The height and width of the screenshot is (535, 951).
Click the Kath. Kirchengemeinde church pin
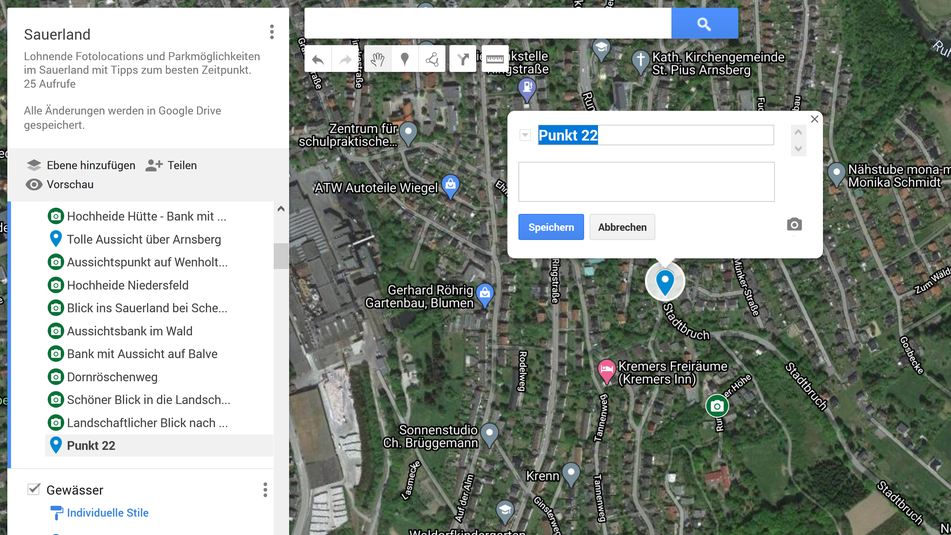(x=640, y=61)
